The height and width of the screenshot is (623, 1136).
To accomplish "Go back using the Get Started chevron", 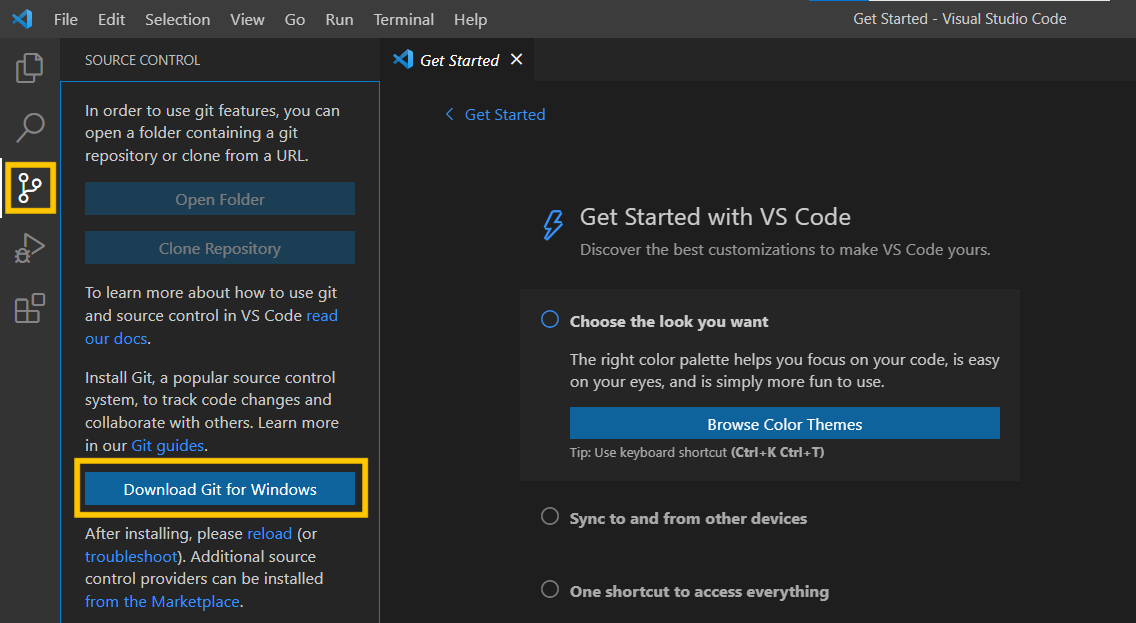I will pyautogui.click(x=449, y=114).
